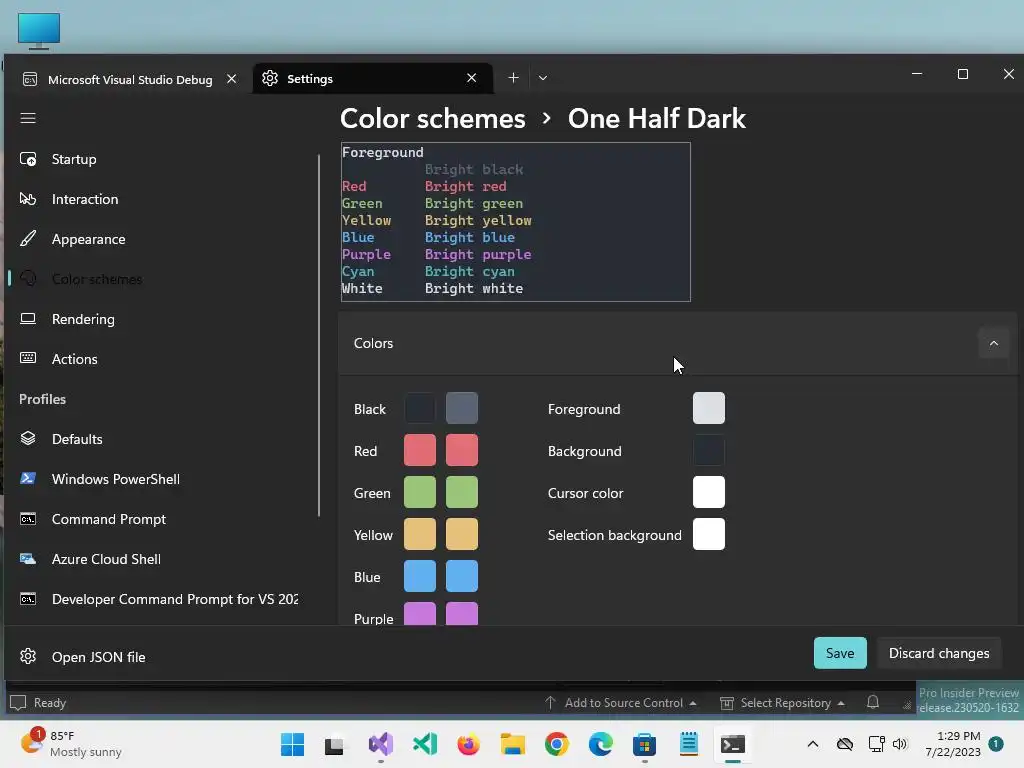This screenshot has height=768, width=1024.
Task: Launch Firefox from the taskbar
Action: click(x=468, y=744)
